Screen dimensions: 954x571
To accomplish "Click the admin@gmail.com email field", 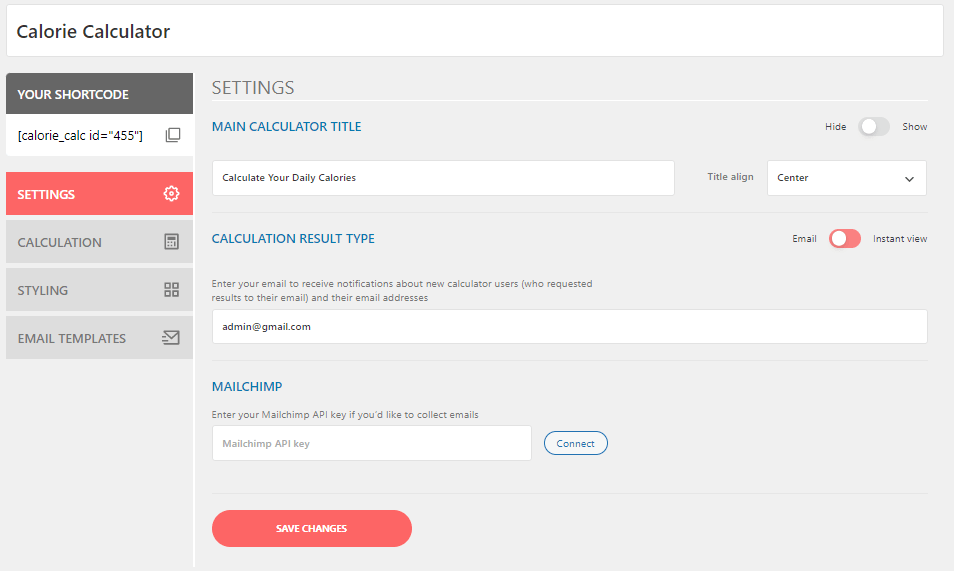I will pos(569,326).
